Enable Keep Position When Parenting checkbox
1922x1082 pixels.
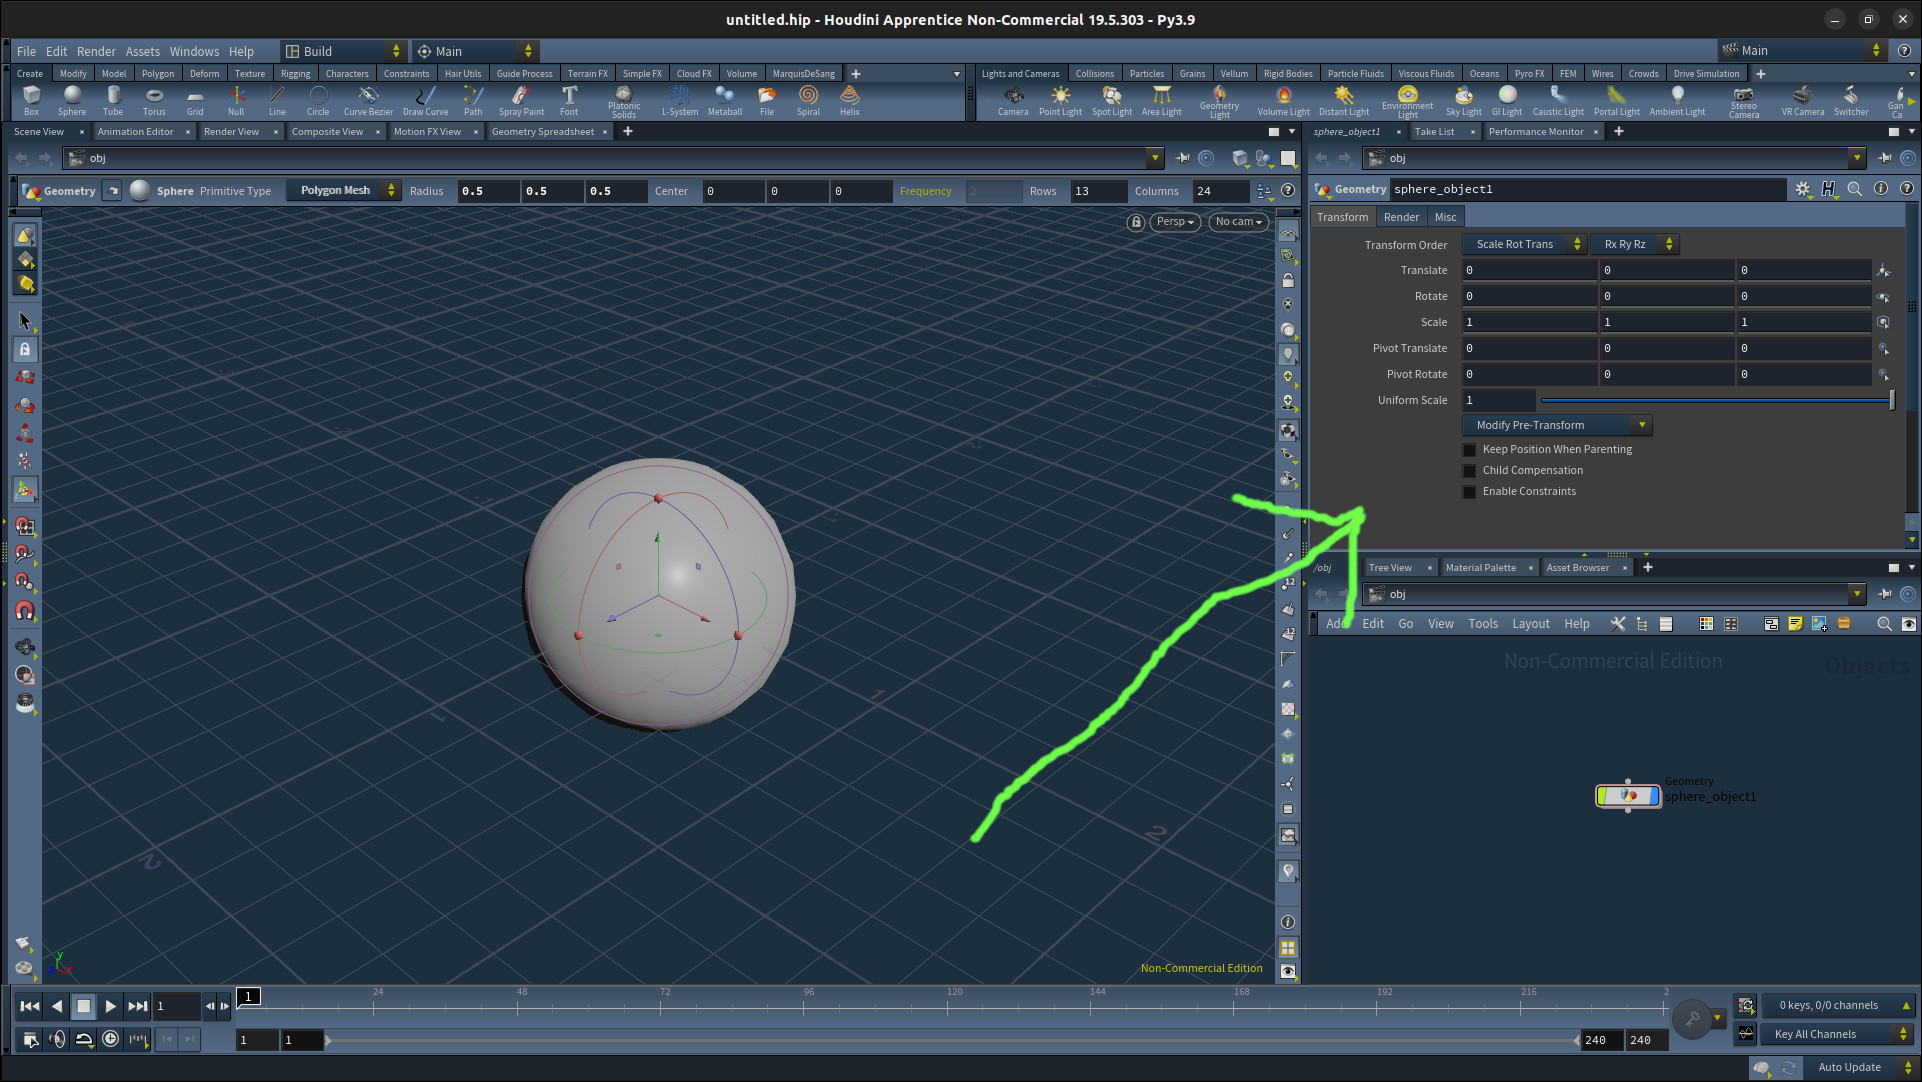coord(1469,450)
